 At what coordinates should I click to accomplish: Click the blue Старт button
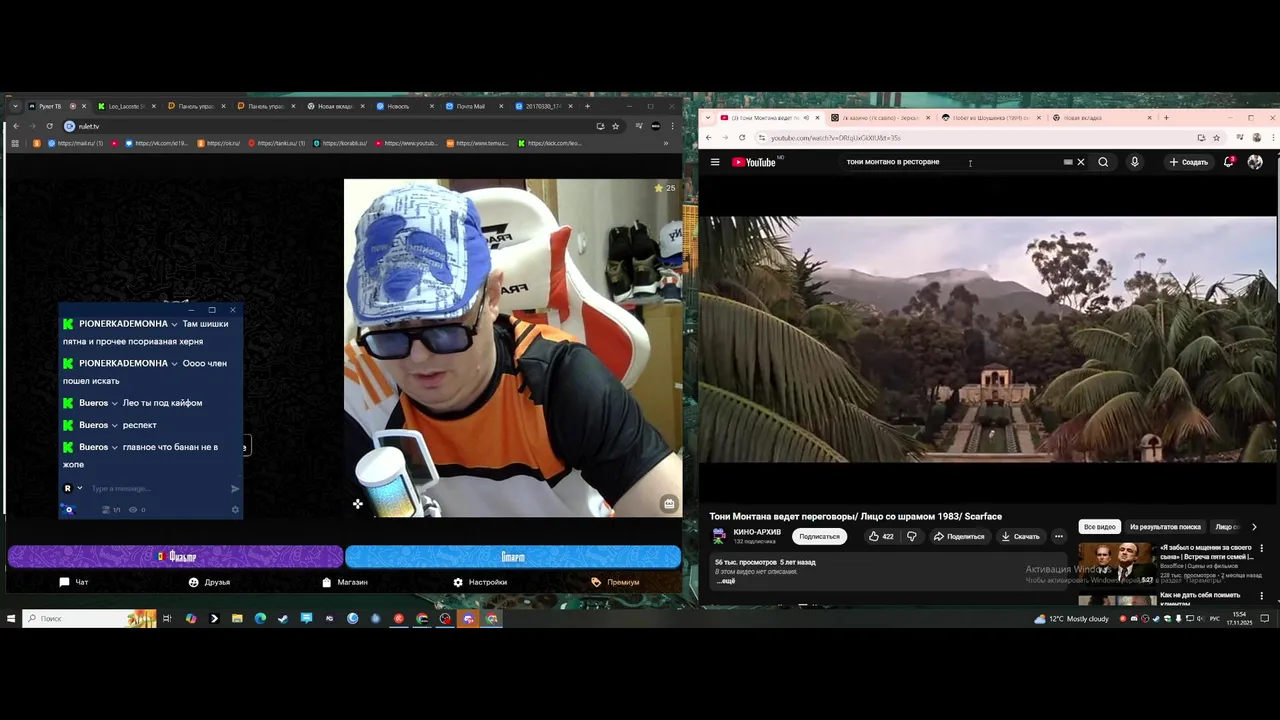point(513,556)
